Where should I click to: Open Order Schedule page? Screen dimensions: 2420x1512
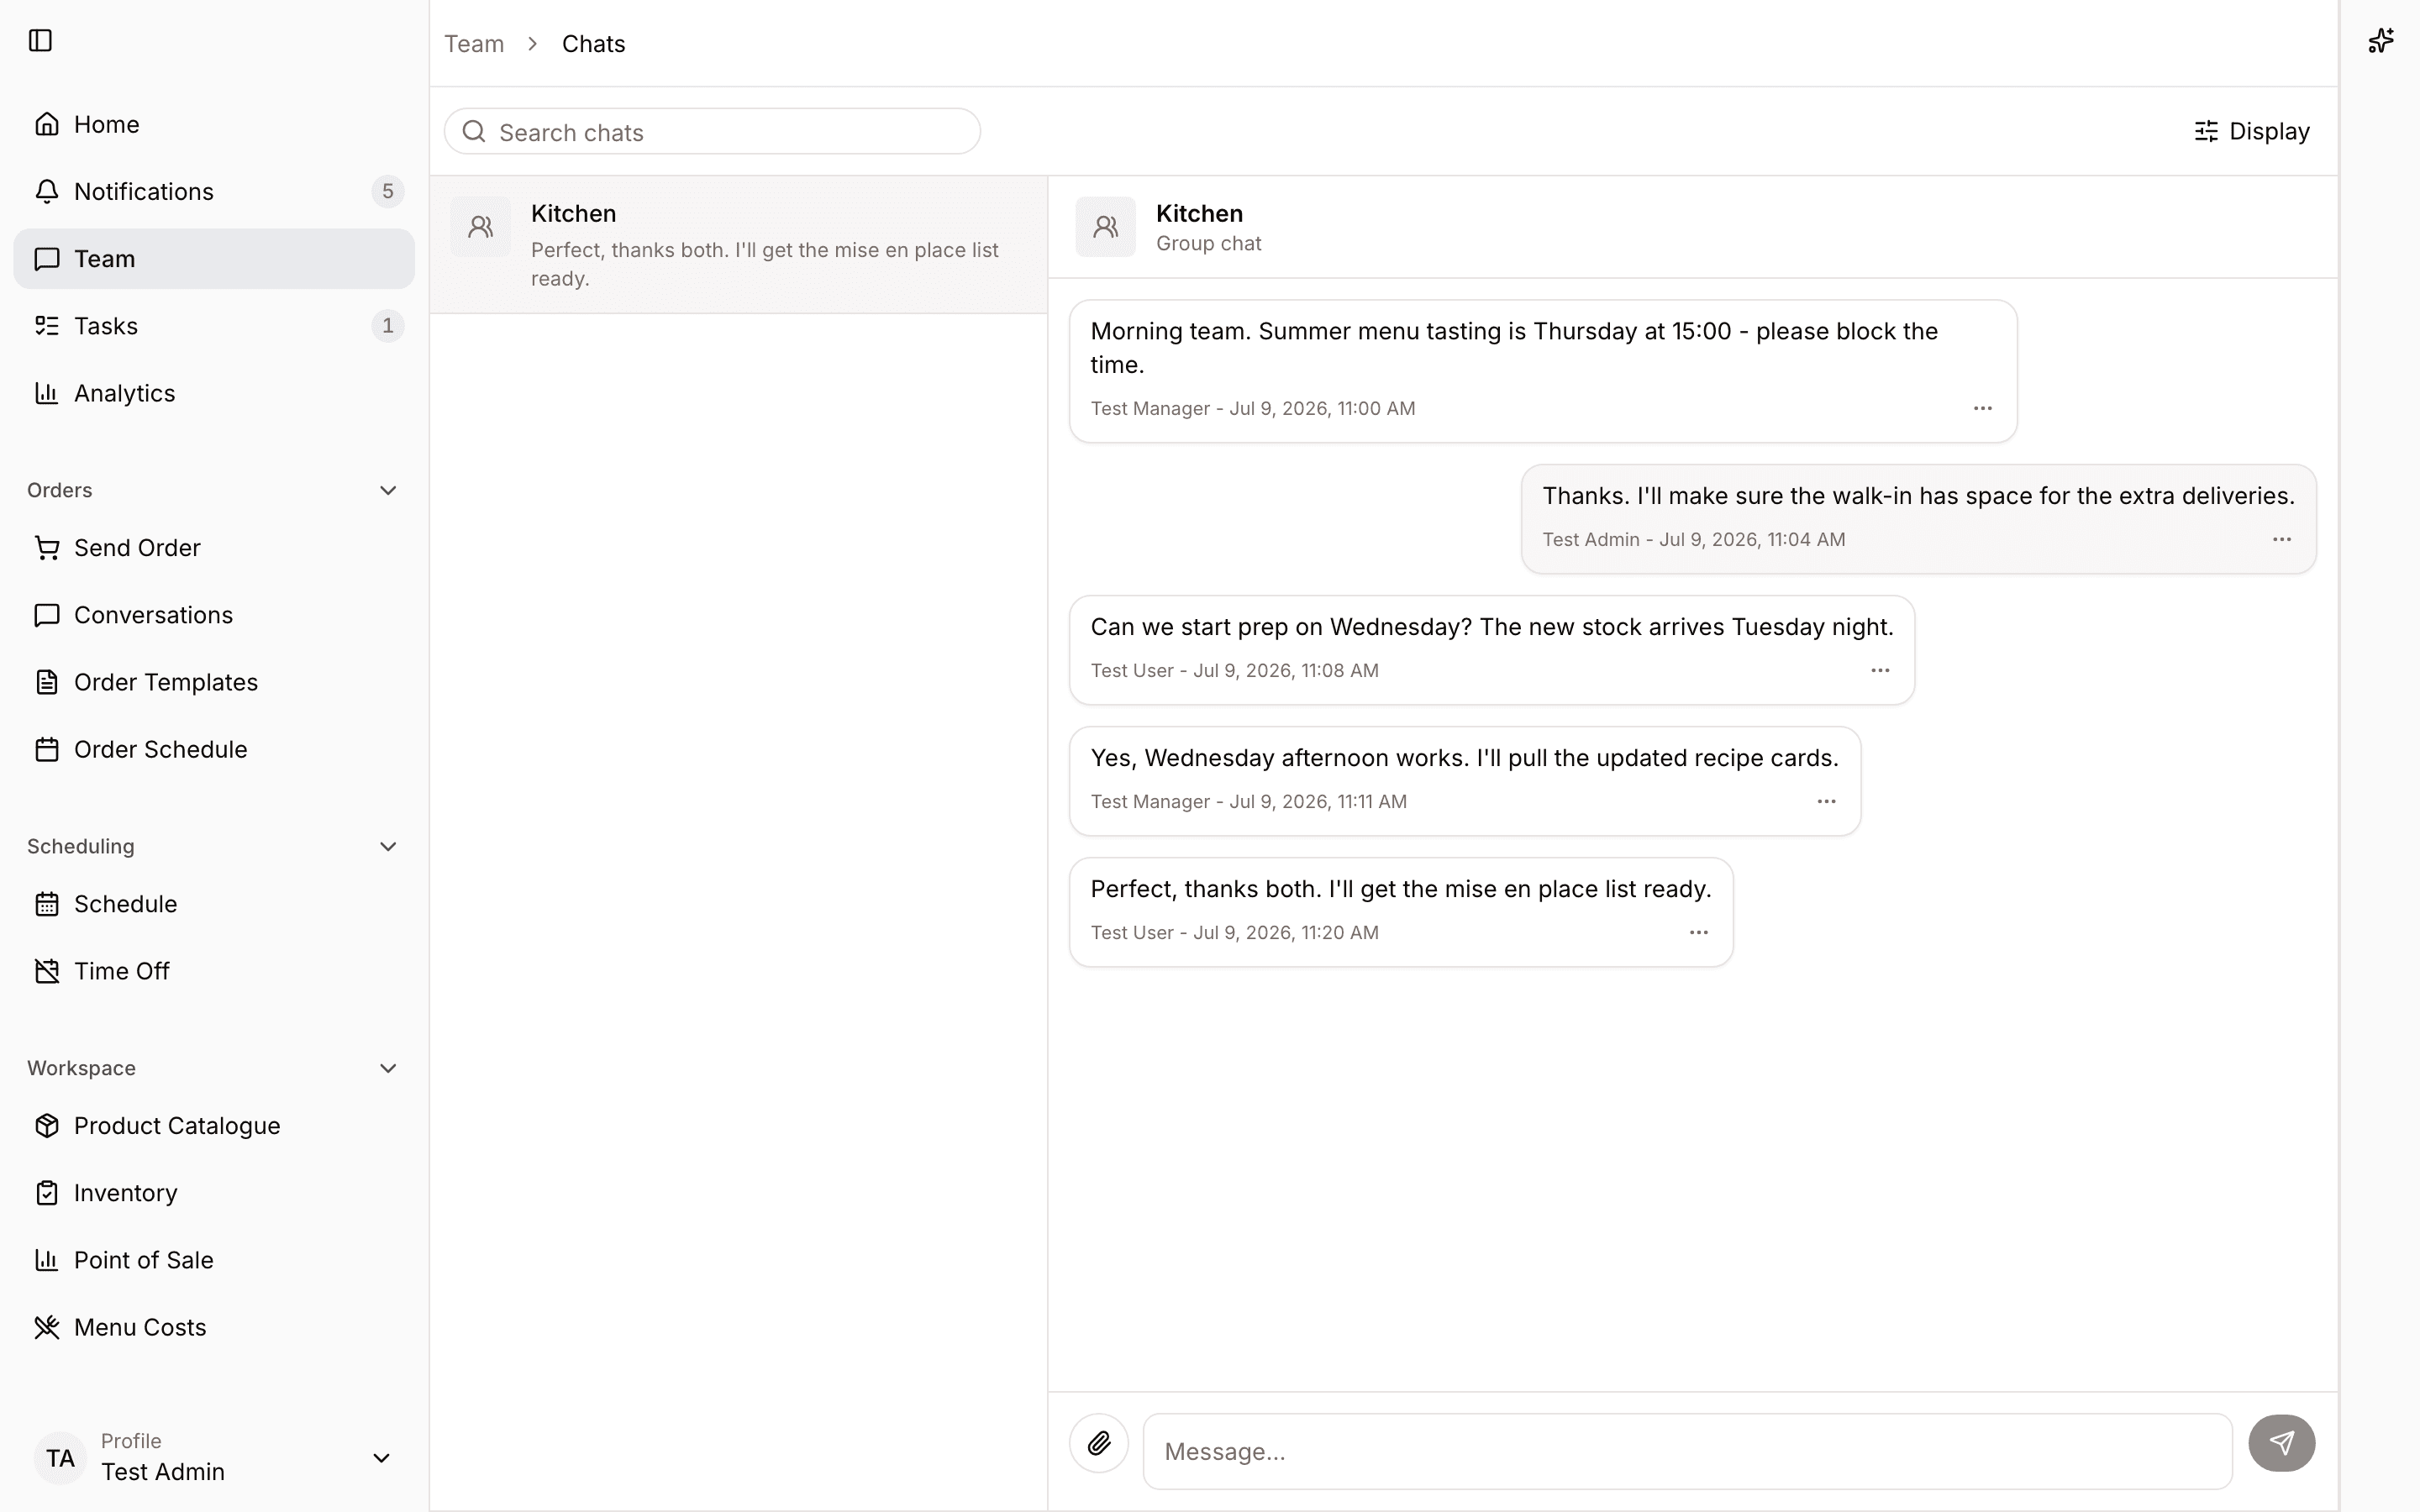pyautogui.click(x=214, y=749)
